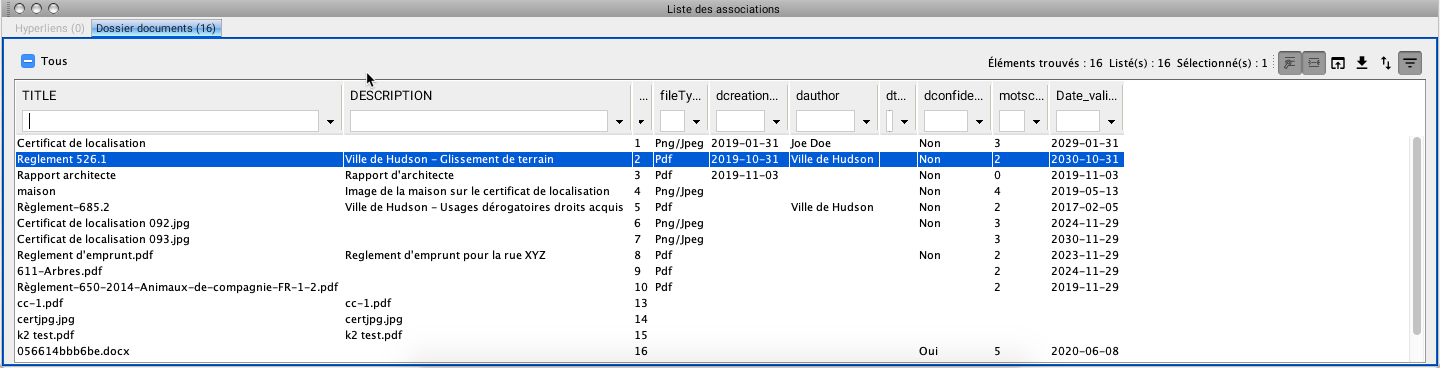Toggle the second column-width toolbar icon
Image resolution: width=1440 pixels, height=368 pixels.
[x=1313, y=62]
